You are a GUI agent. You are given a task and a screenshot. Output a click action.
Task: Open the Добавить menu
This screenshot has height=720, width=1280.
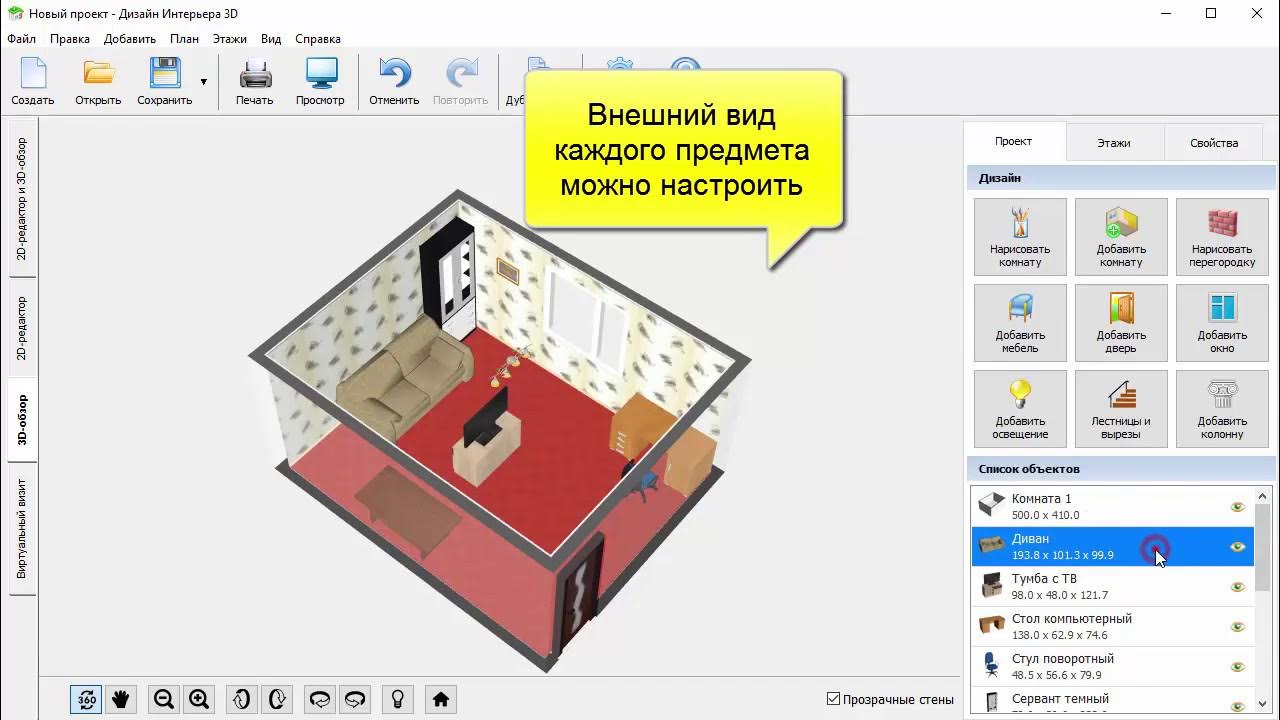[x=130, y=39]
